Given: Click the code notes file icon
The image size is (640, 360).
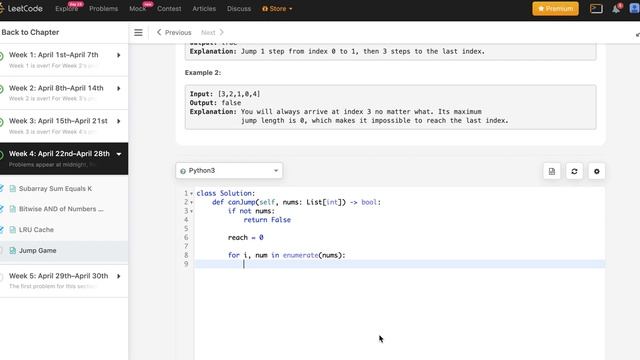Looking at the screenshot, I should (552, 171).
